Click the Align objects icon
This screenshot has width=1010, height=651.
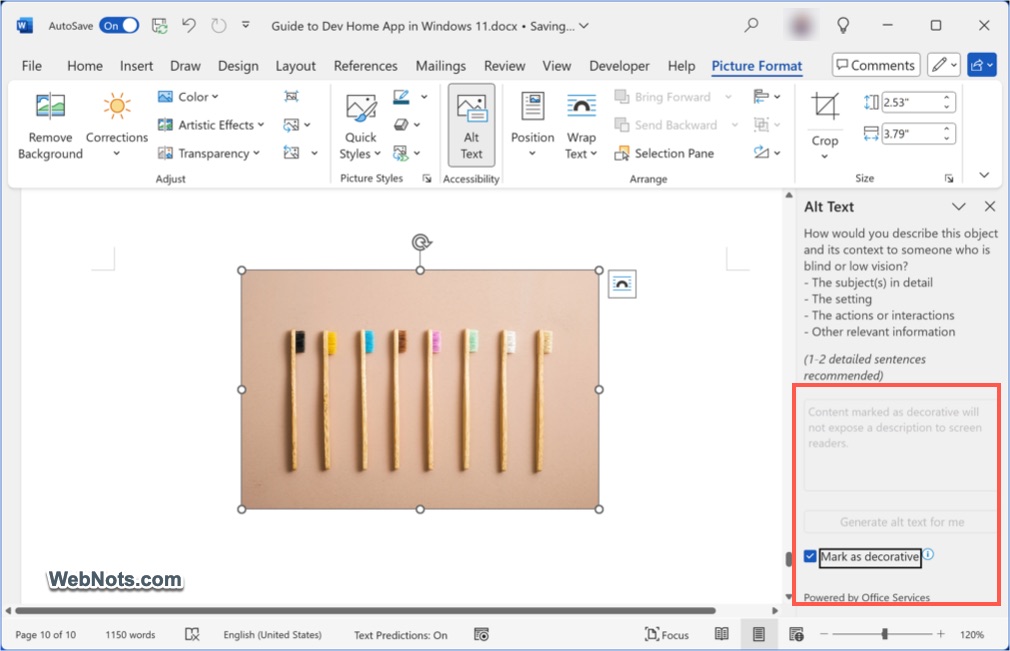click(x=761, y=97)
